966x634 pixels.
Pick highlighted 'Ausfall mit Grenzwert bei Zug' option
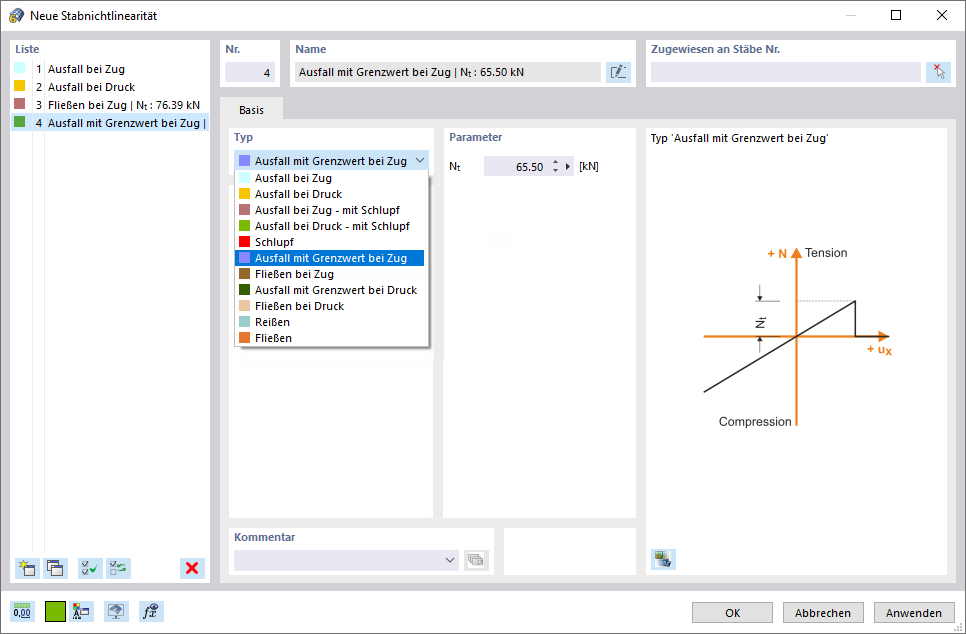click(331, 258)
